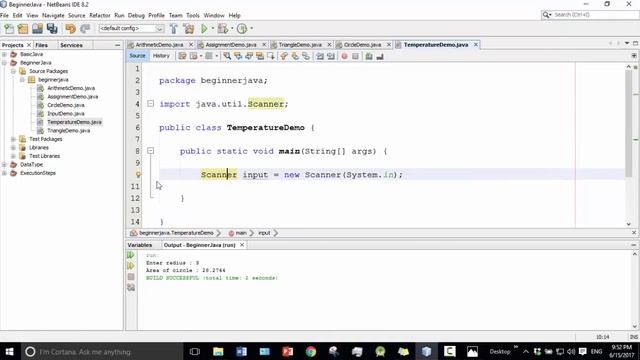Switch to the Services tab

coord(71,45)
